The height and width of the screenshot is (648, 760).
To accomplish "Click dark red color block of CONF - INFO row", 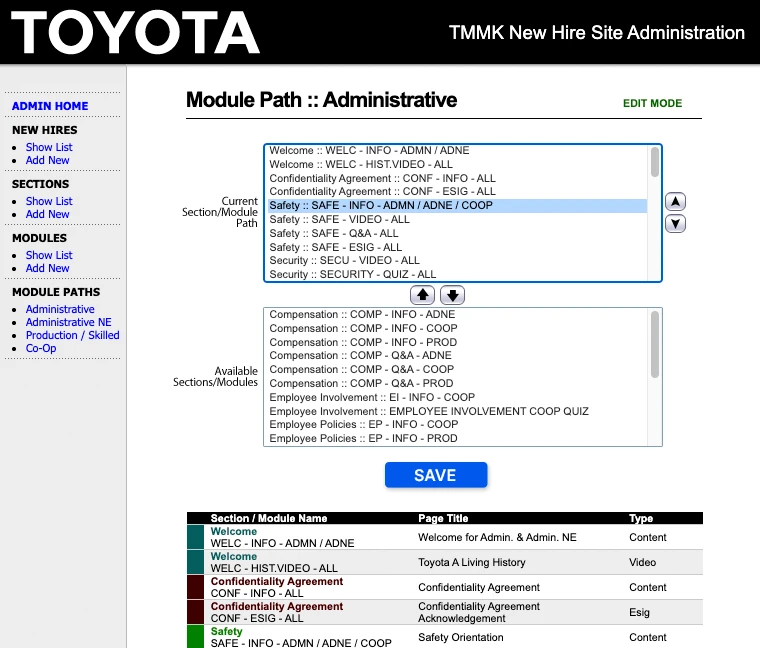I will 195,587.
